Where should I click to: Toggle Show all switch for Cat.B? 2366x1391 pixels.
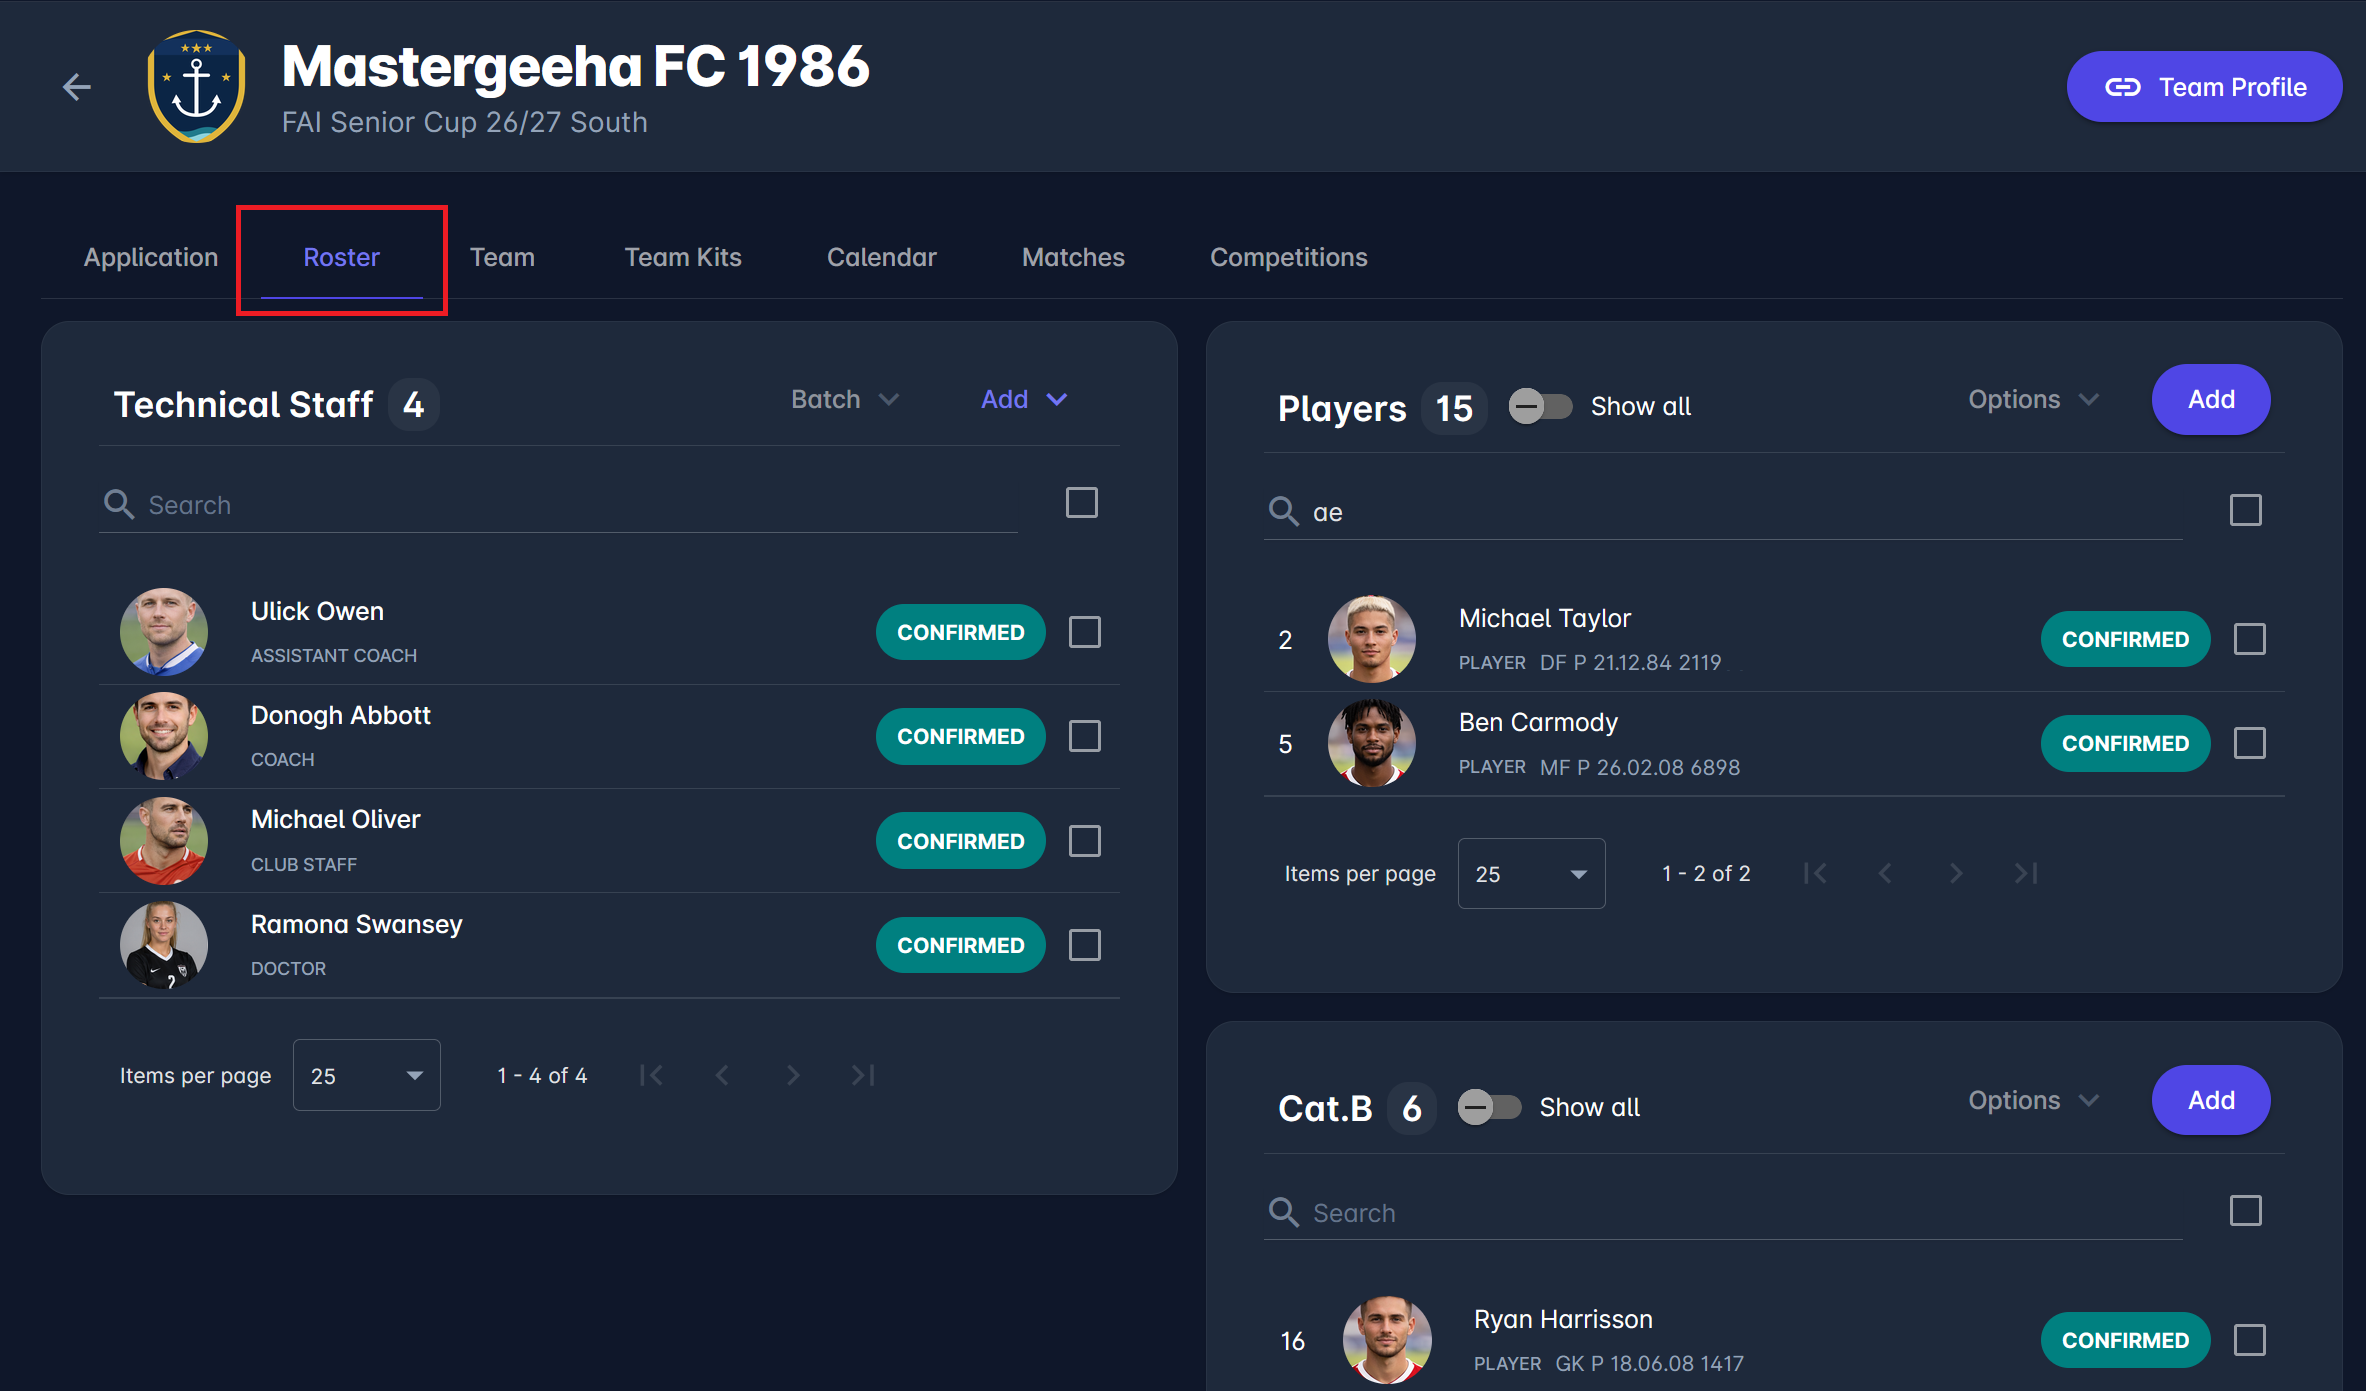click(x=1489, y=1107)
